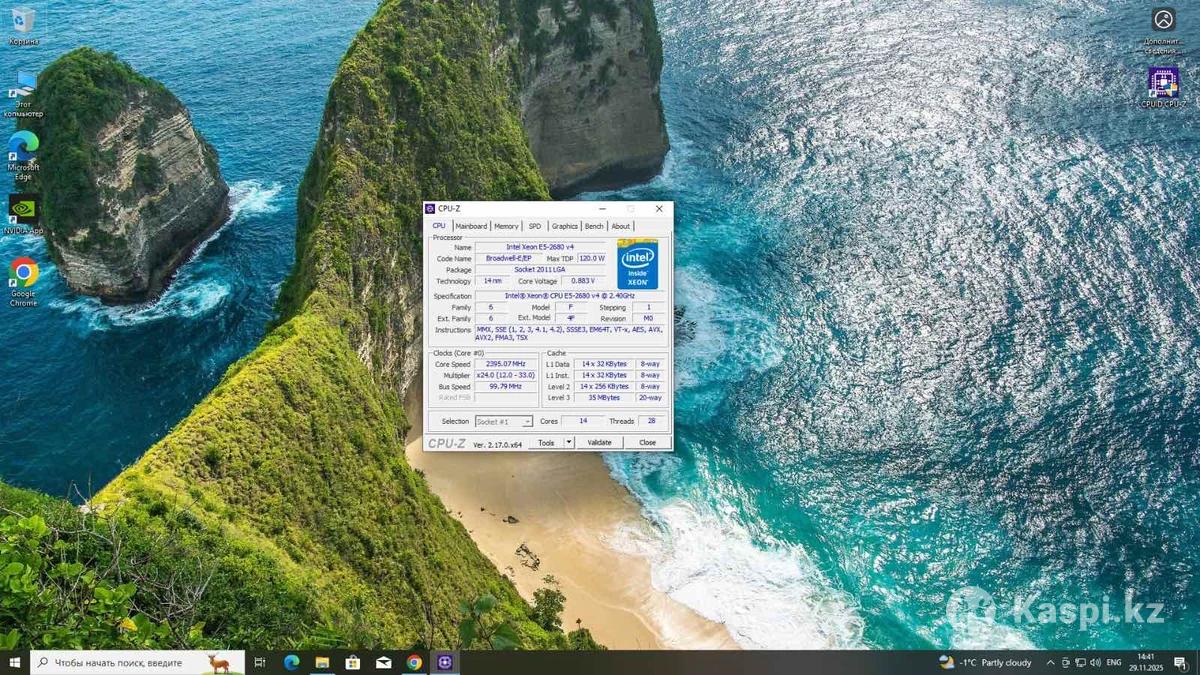Go to the Graphics tab

(564, 226)
